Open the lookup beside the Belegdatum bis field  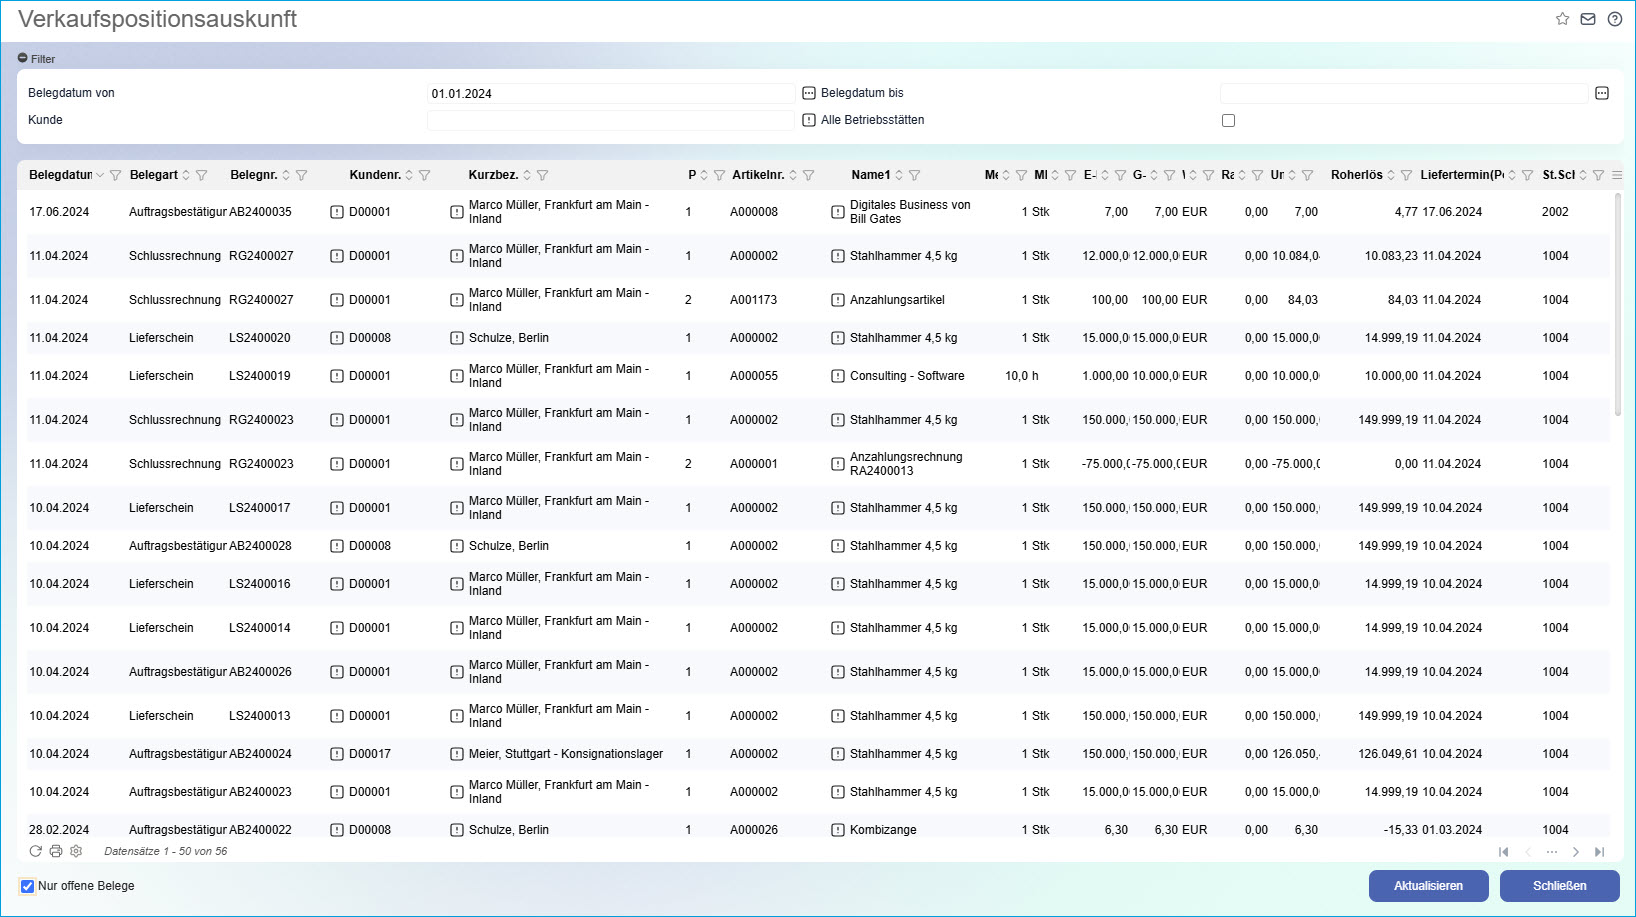pyautogui.click(x=1602, y=93)
